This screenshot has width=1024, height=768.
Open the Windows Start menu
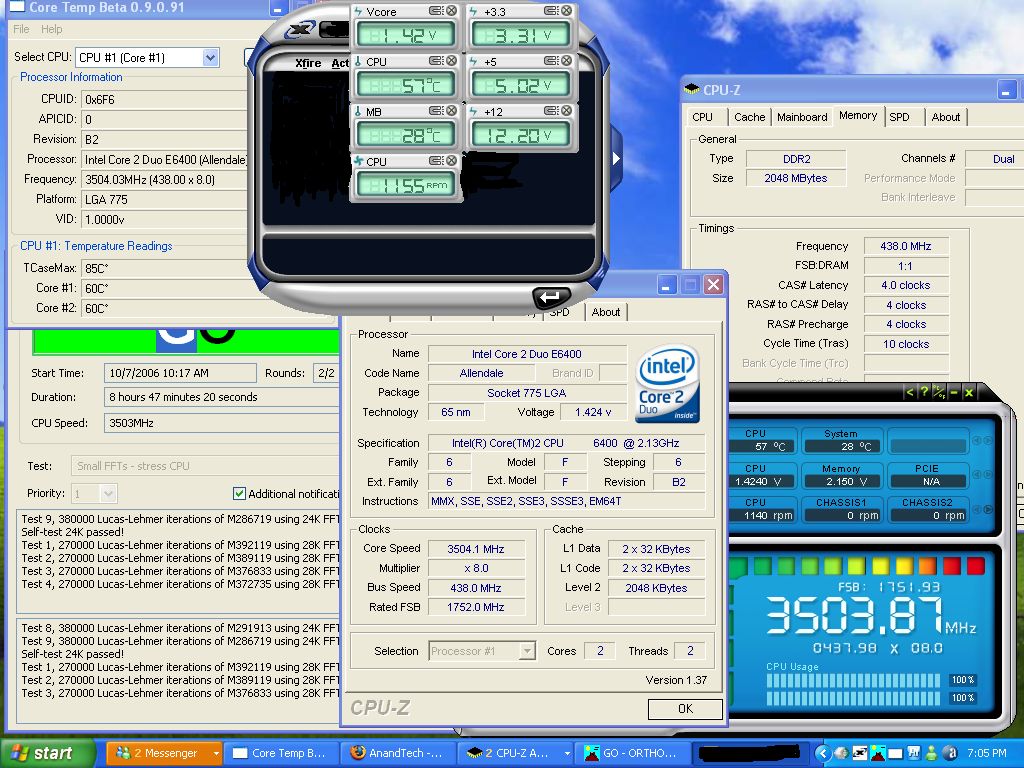click(x=48, y=753)
